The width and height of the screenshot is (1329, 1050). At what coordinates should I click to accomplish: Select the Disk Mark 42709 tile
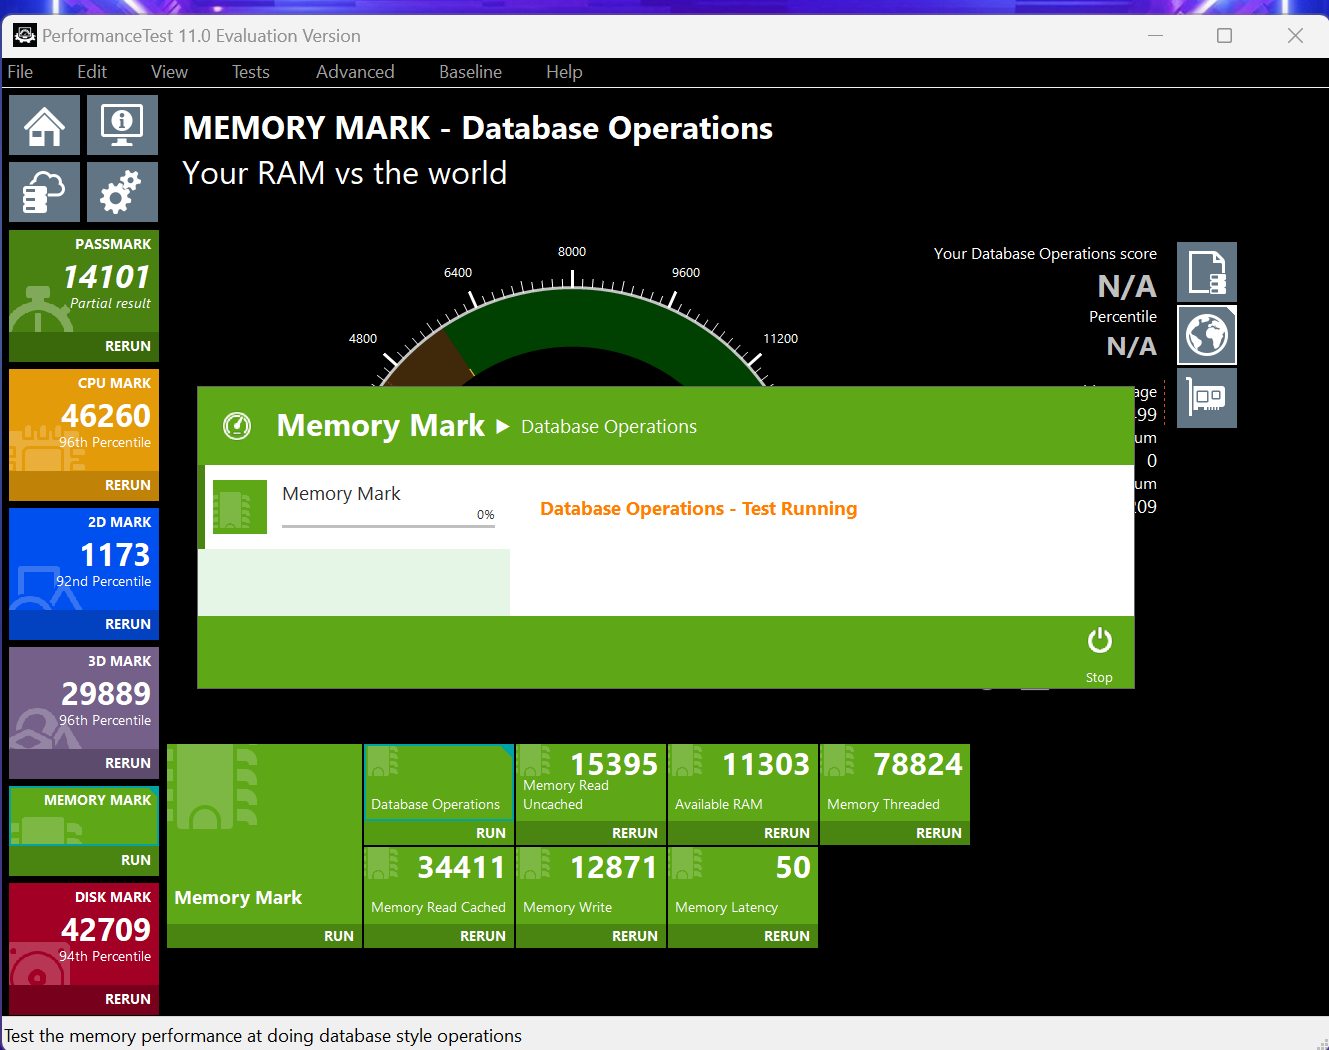[x=84, y=936]
